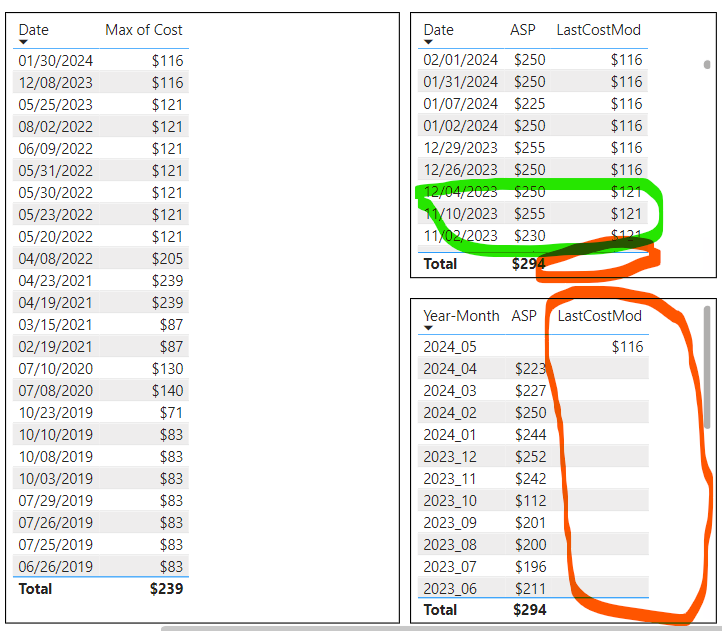Click the 05/23/2022 date row
Screen dimensions: 722x631
pyautogui.click(x=101, y=215)
